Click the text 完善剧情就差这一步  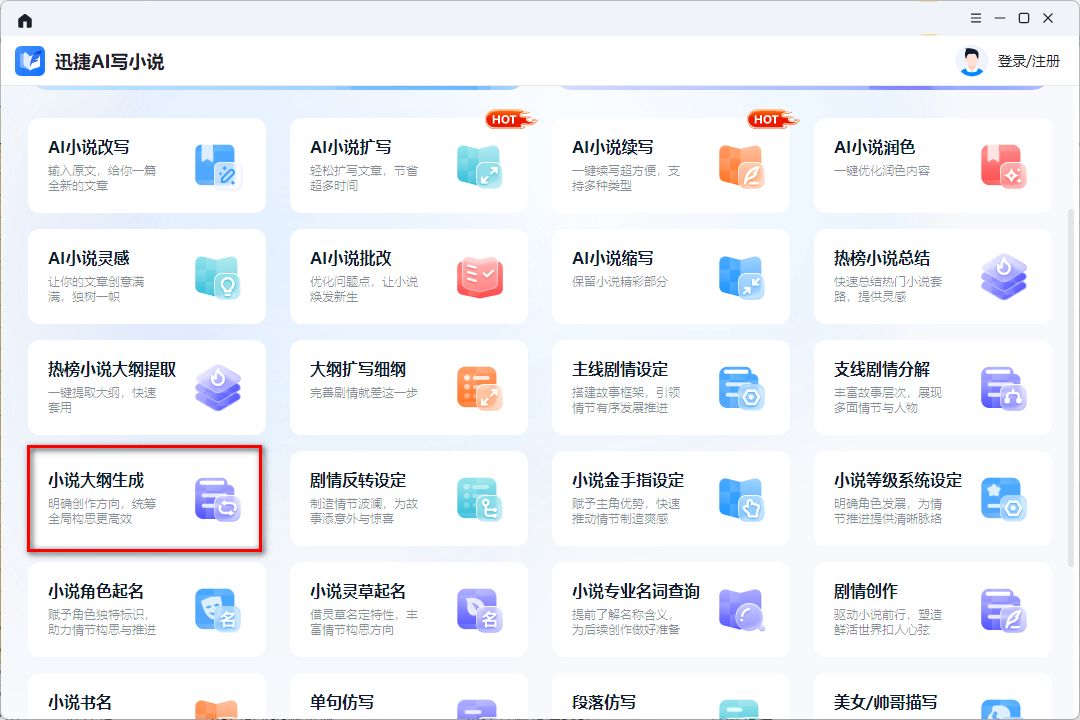pyautogui.click(x=364, y=393)
